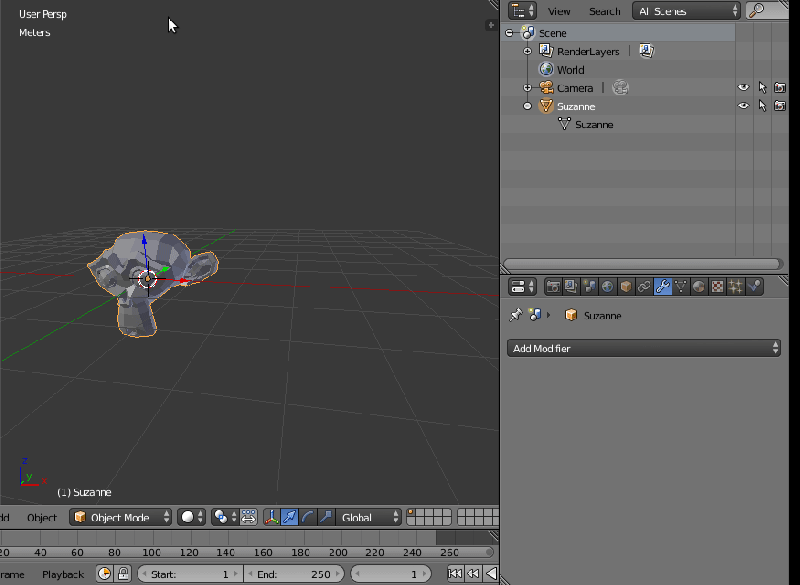Screen dimensions: 800x585
Task: Jump to the start frame button
Action: click(455, 574)
